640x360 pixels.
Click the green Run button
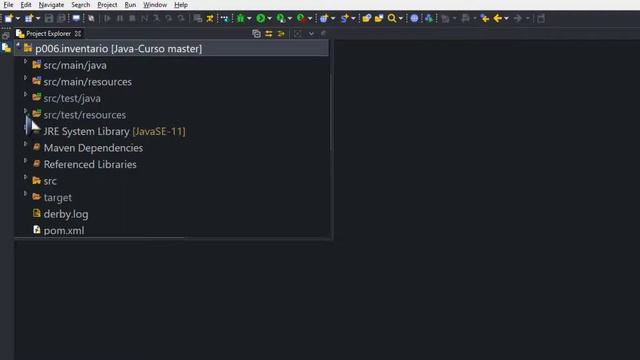point(260,18)
